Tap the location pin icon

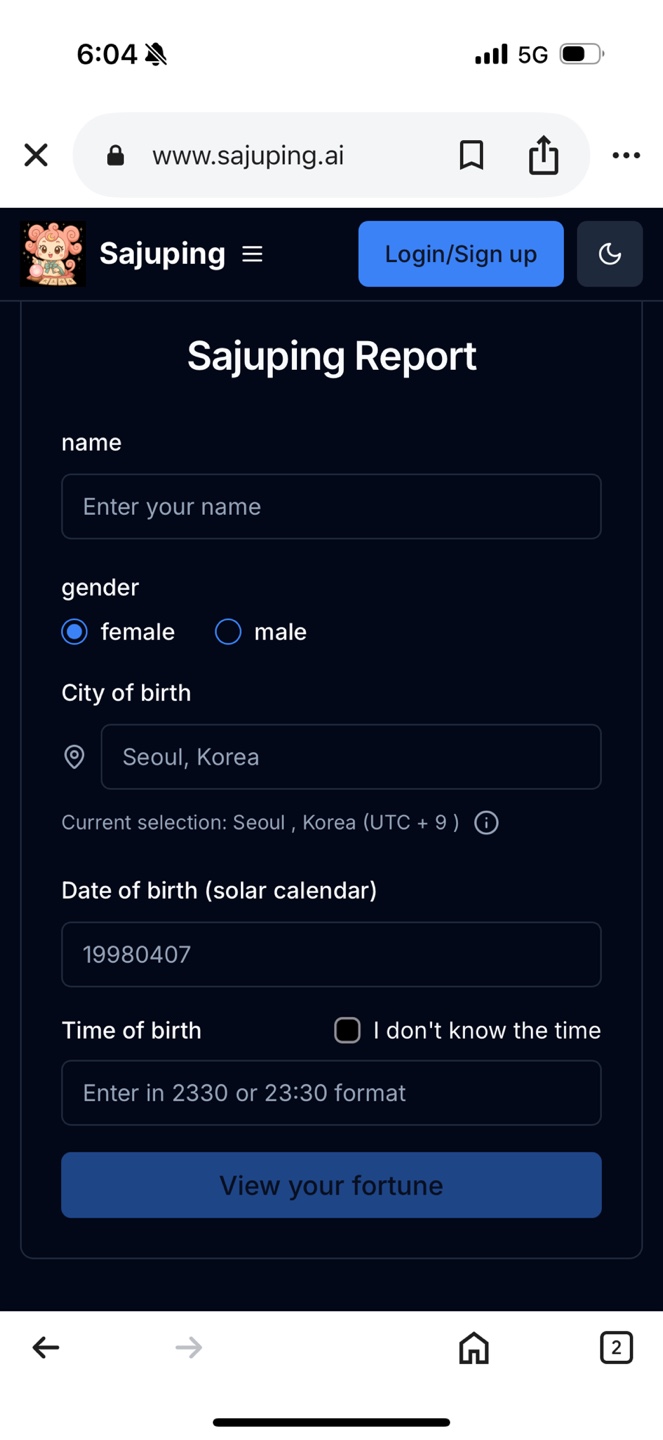point(75,757)
